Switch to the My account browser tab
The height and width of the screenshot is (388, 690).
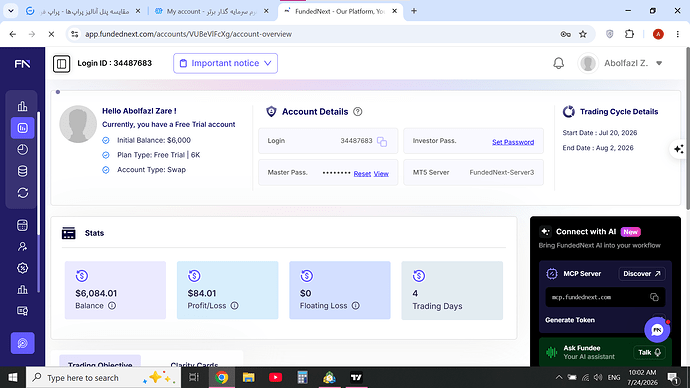[211, 11]
